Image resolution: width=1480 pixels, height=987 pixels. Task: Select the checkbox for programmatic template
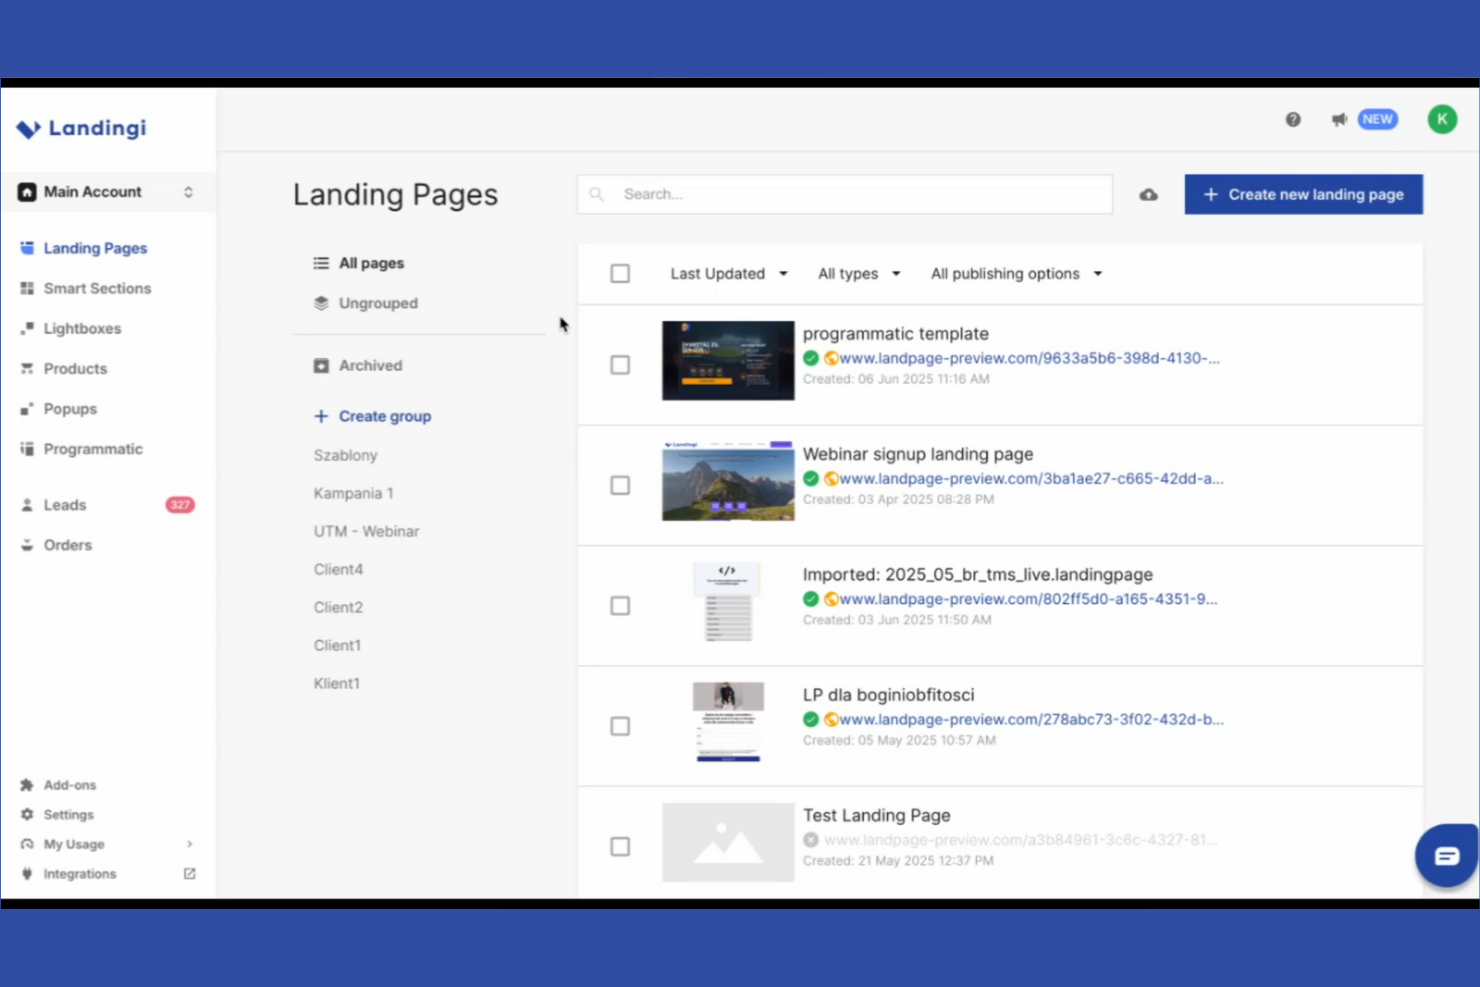click(620, 365)
